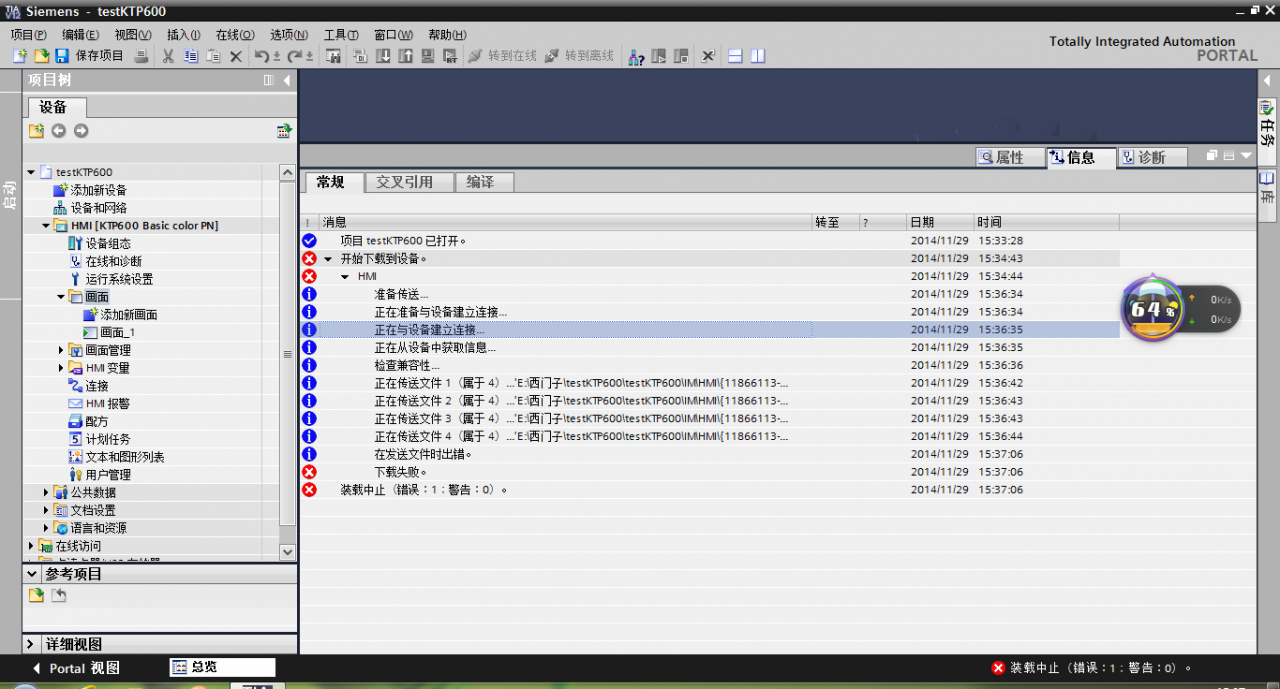Viewport: 1280px width, 689px height.
Task: Select 添加新设备 in project tree
Action: pos(98,190)
